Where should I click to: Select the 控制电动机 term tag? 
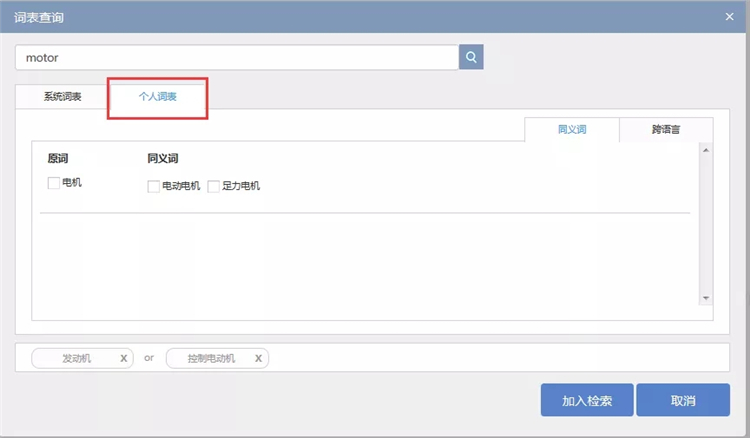pos(211,358)
